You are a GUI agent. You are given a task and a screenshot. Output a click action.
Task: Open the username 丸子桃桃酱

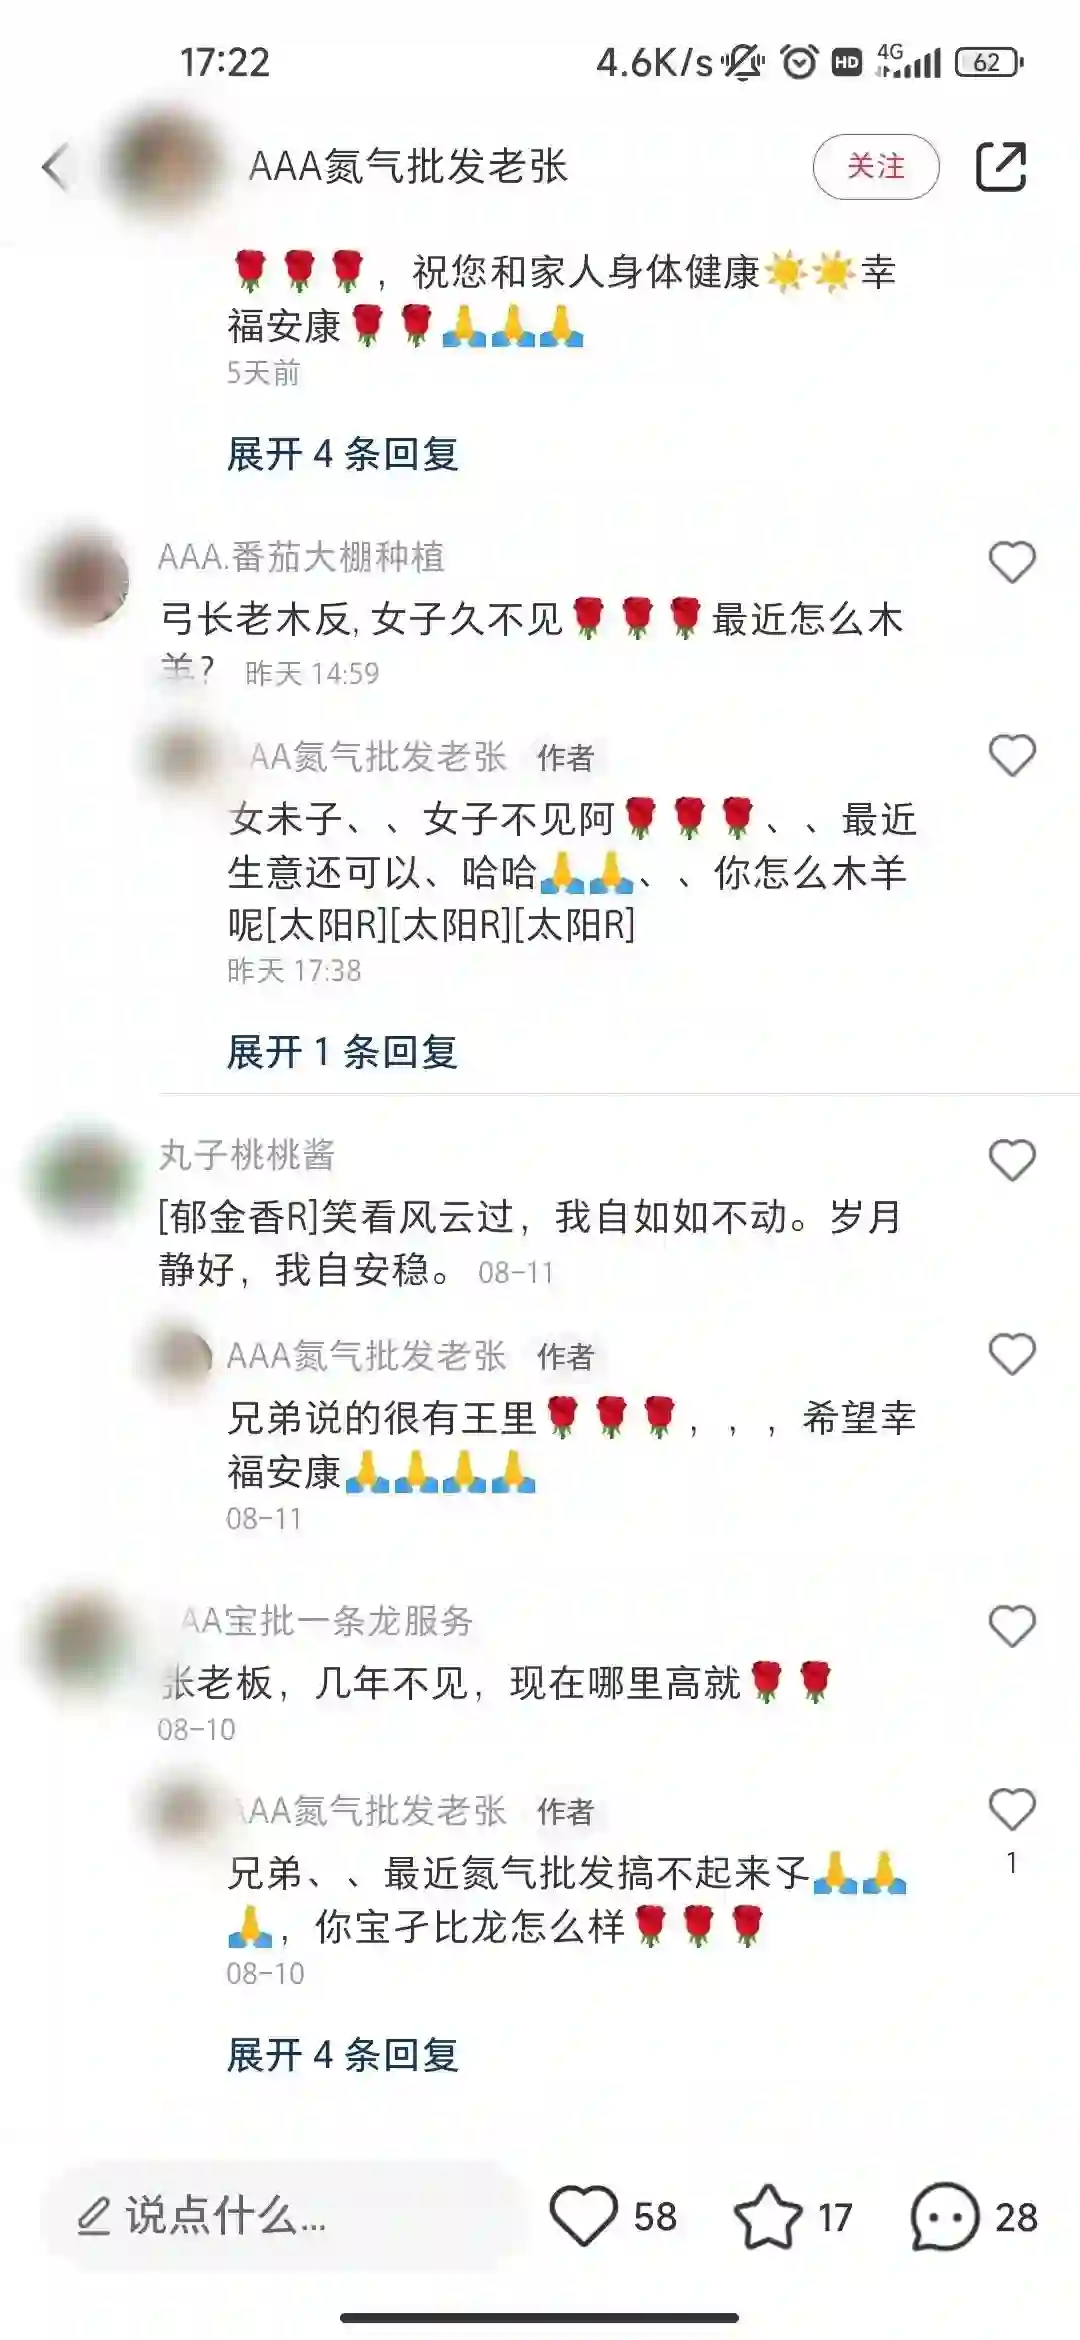click(x=246, y=1155)
